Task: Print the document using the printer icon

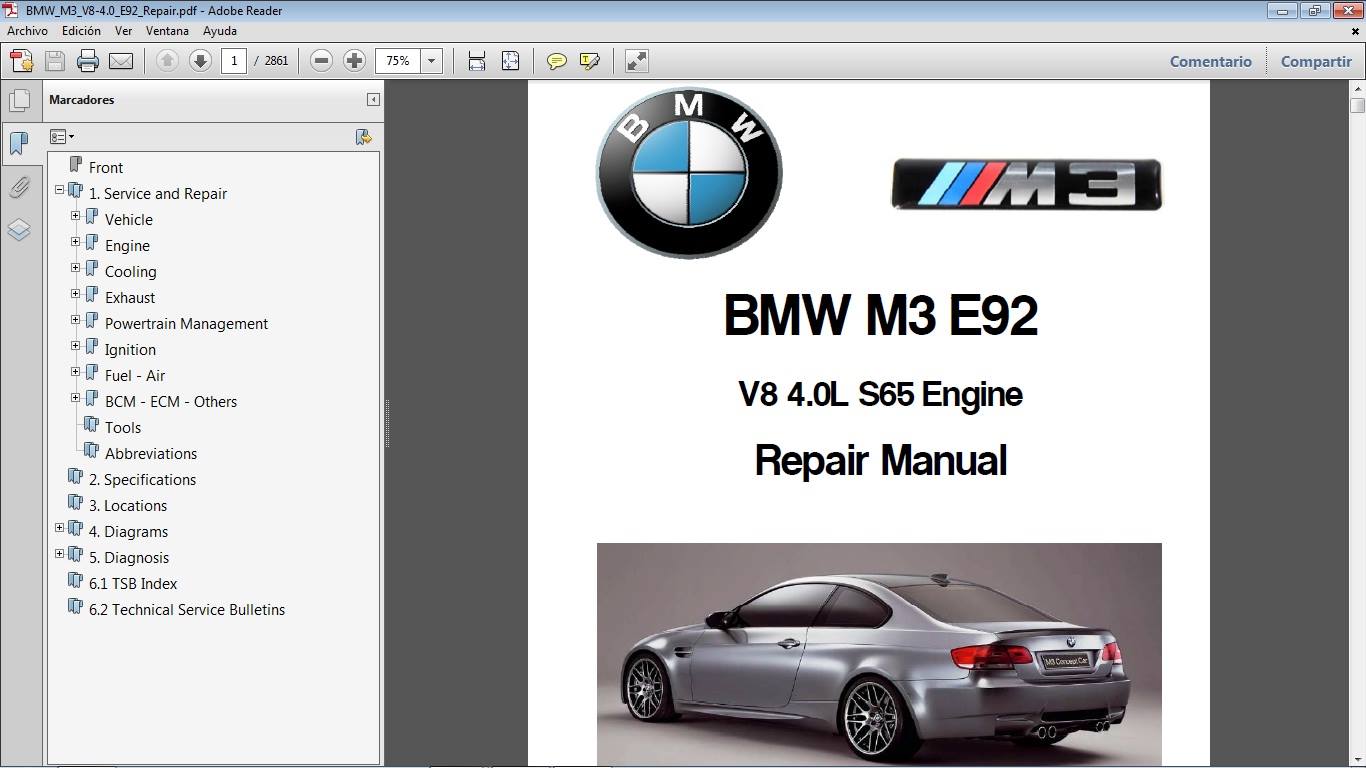Action: click(88, 61)
